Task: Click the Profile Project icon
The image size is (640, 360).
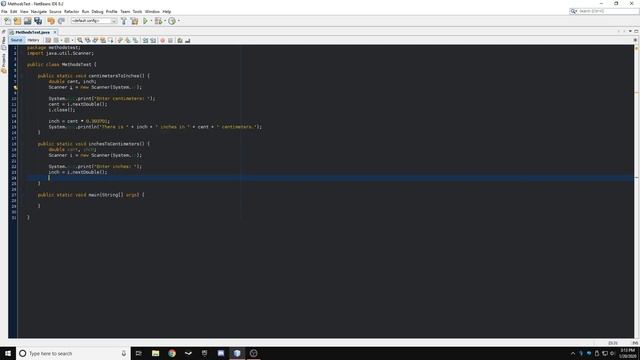Action: (x=172, y=21)
